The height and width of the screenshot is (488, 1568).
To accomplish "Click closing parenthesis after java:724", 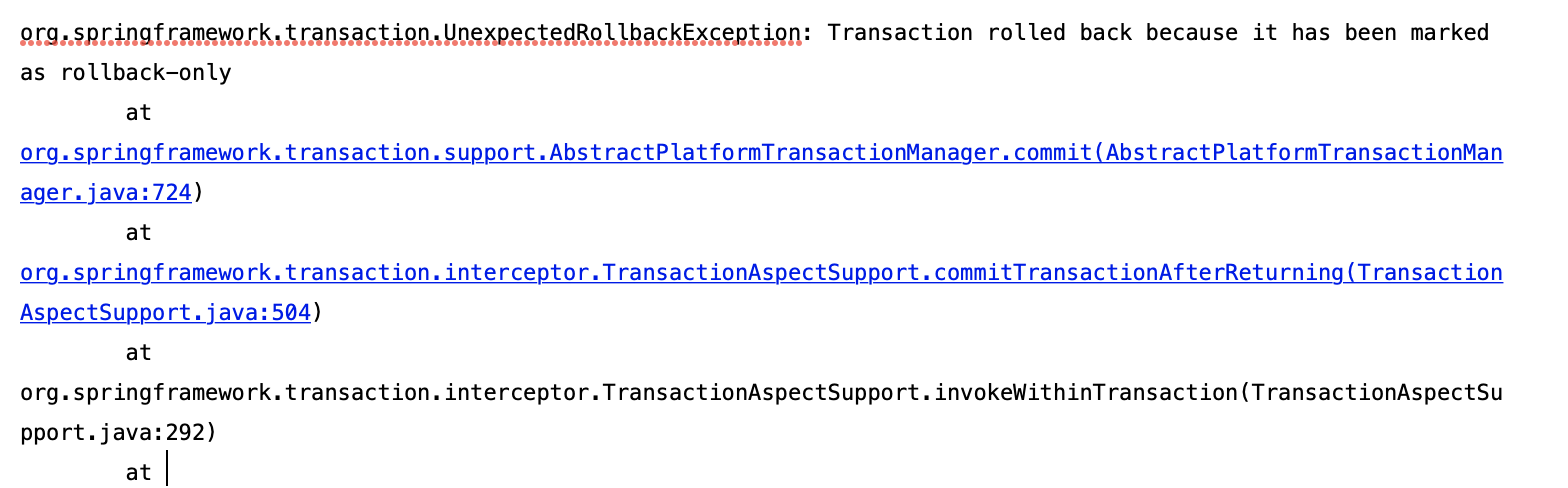I will pos(198,193).
